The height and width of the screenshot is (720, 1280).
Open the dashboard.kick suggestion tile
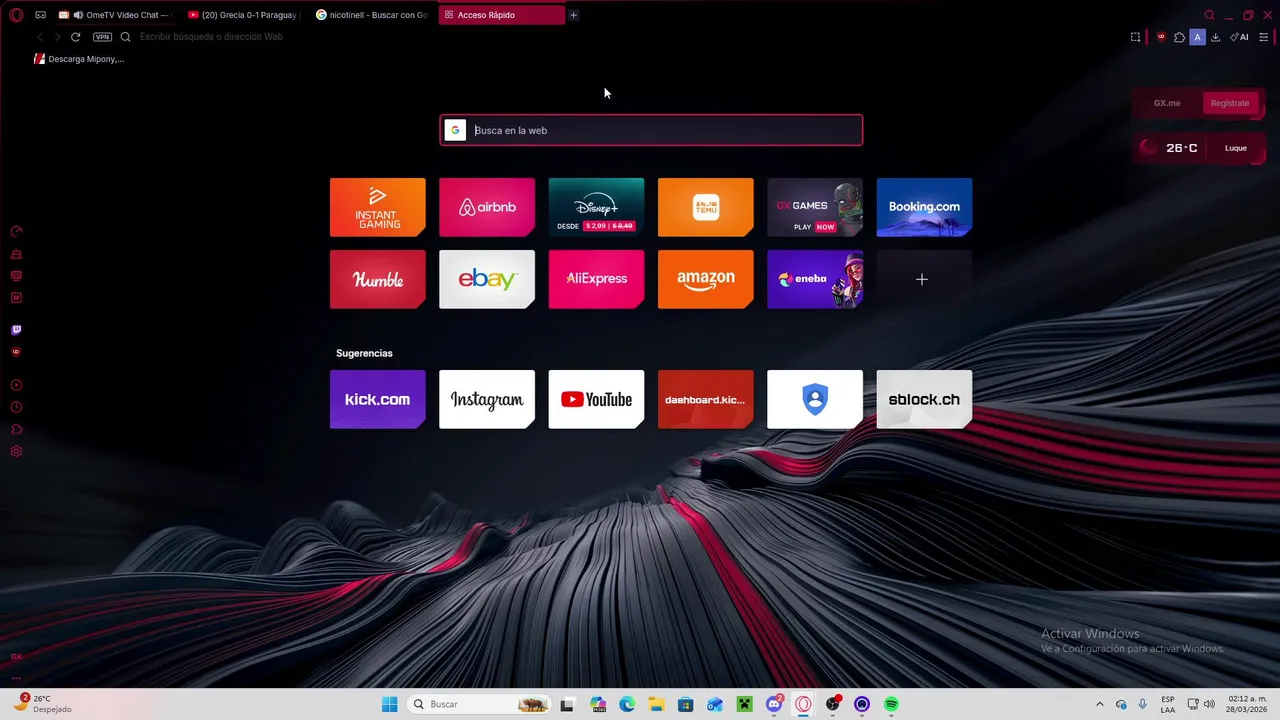tap(705, 399)
